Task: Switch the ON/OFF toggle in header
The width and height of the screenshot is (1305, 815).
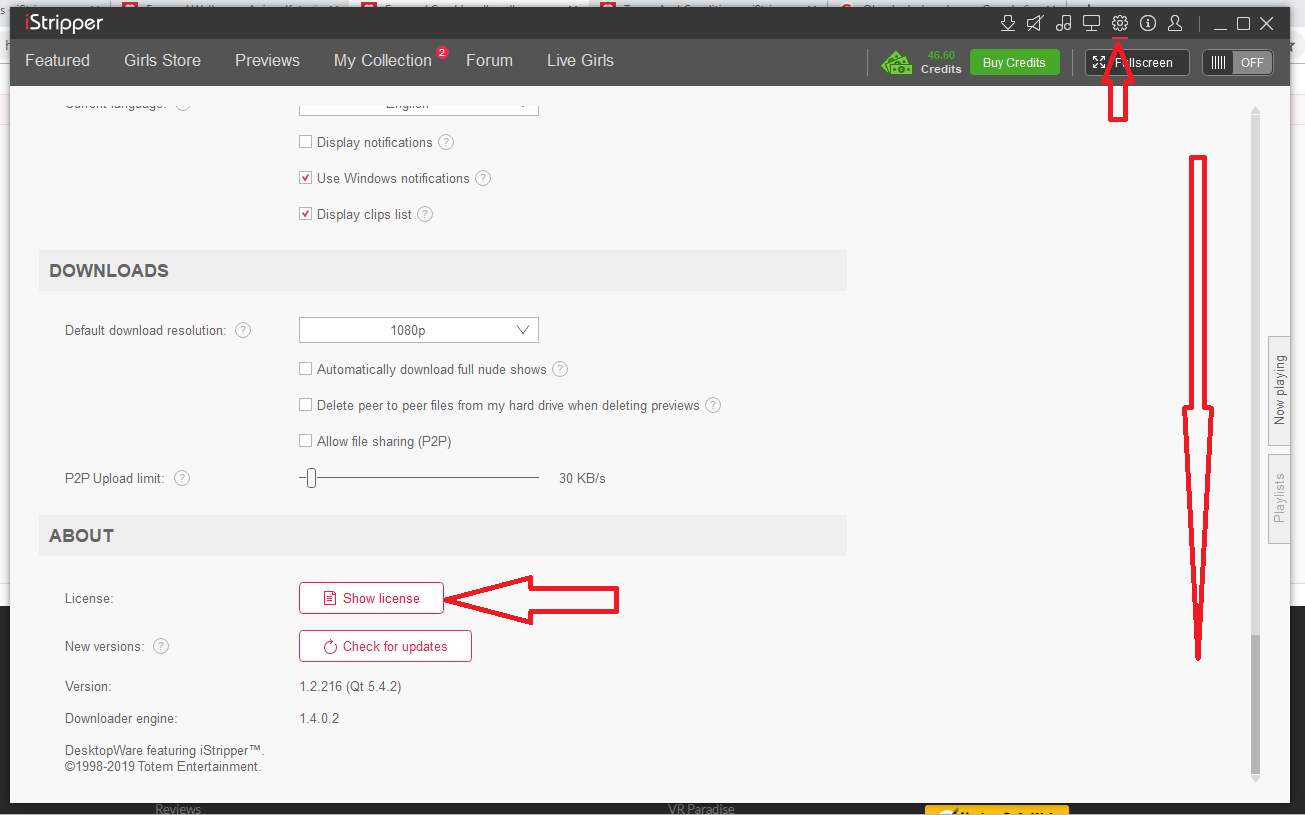Action: pyautogui.click(x=1237, y=62)
